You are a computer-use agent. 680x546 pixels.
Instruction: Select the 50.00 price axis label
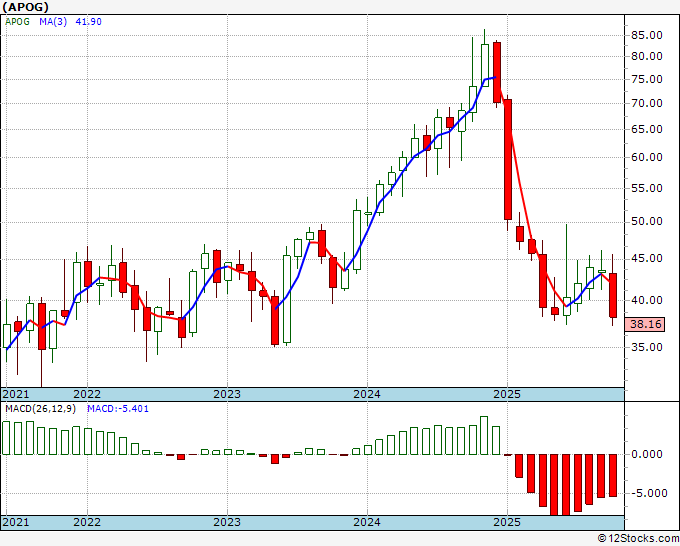[x=647, y=222]
